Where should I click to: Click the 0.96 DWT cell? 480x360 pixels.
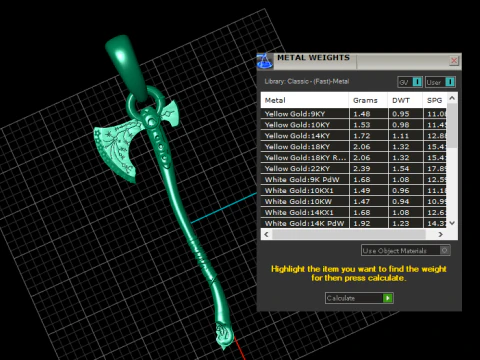[x=406, y=191]
